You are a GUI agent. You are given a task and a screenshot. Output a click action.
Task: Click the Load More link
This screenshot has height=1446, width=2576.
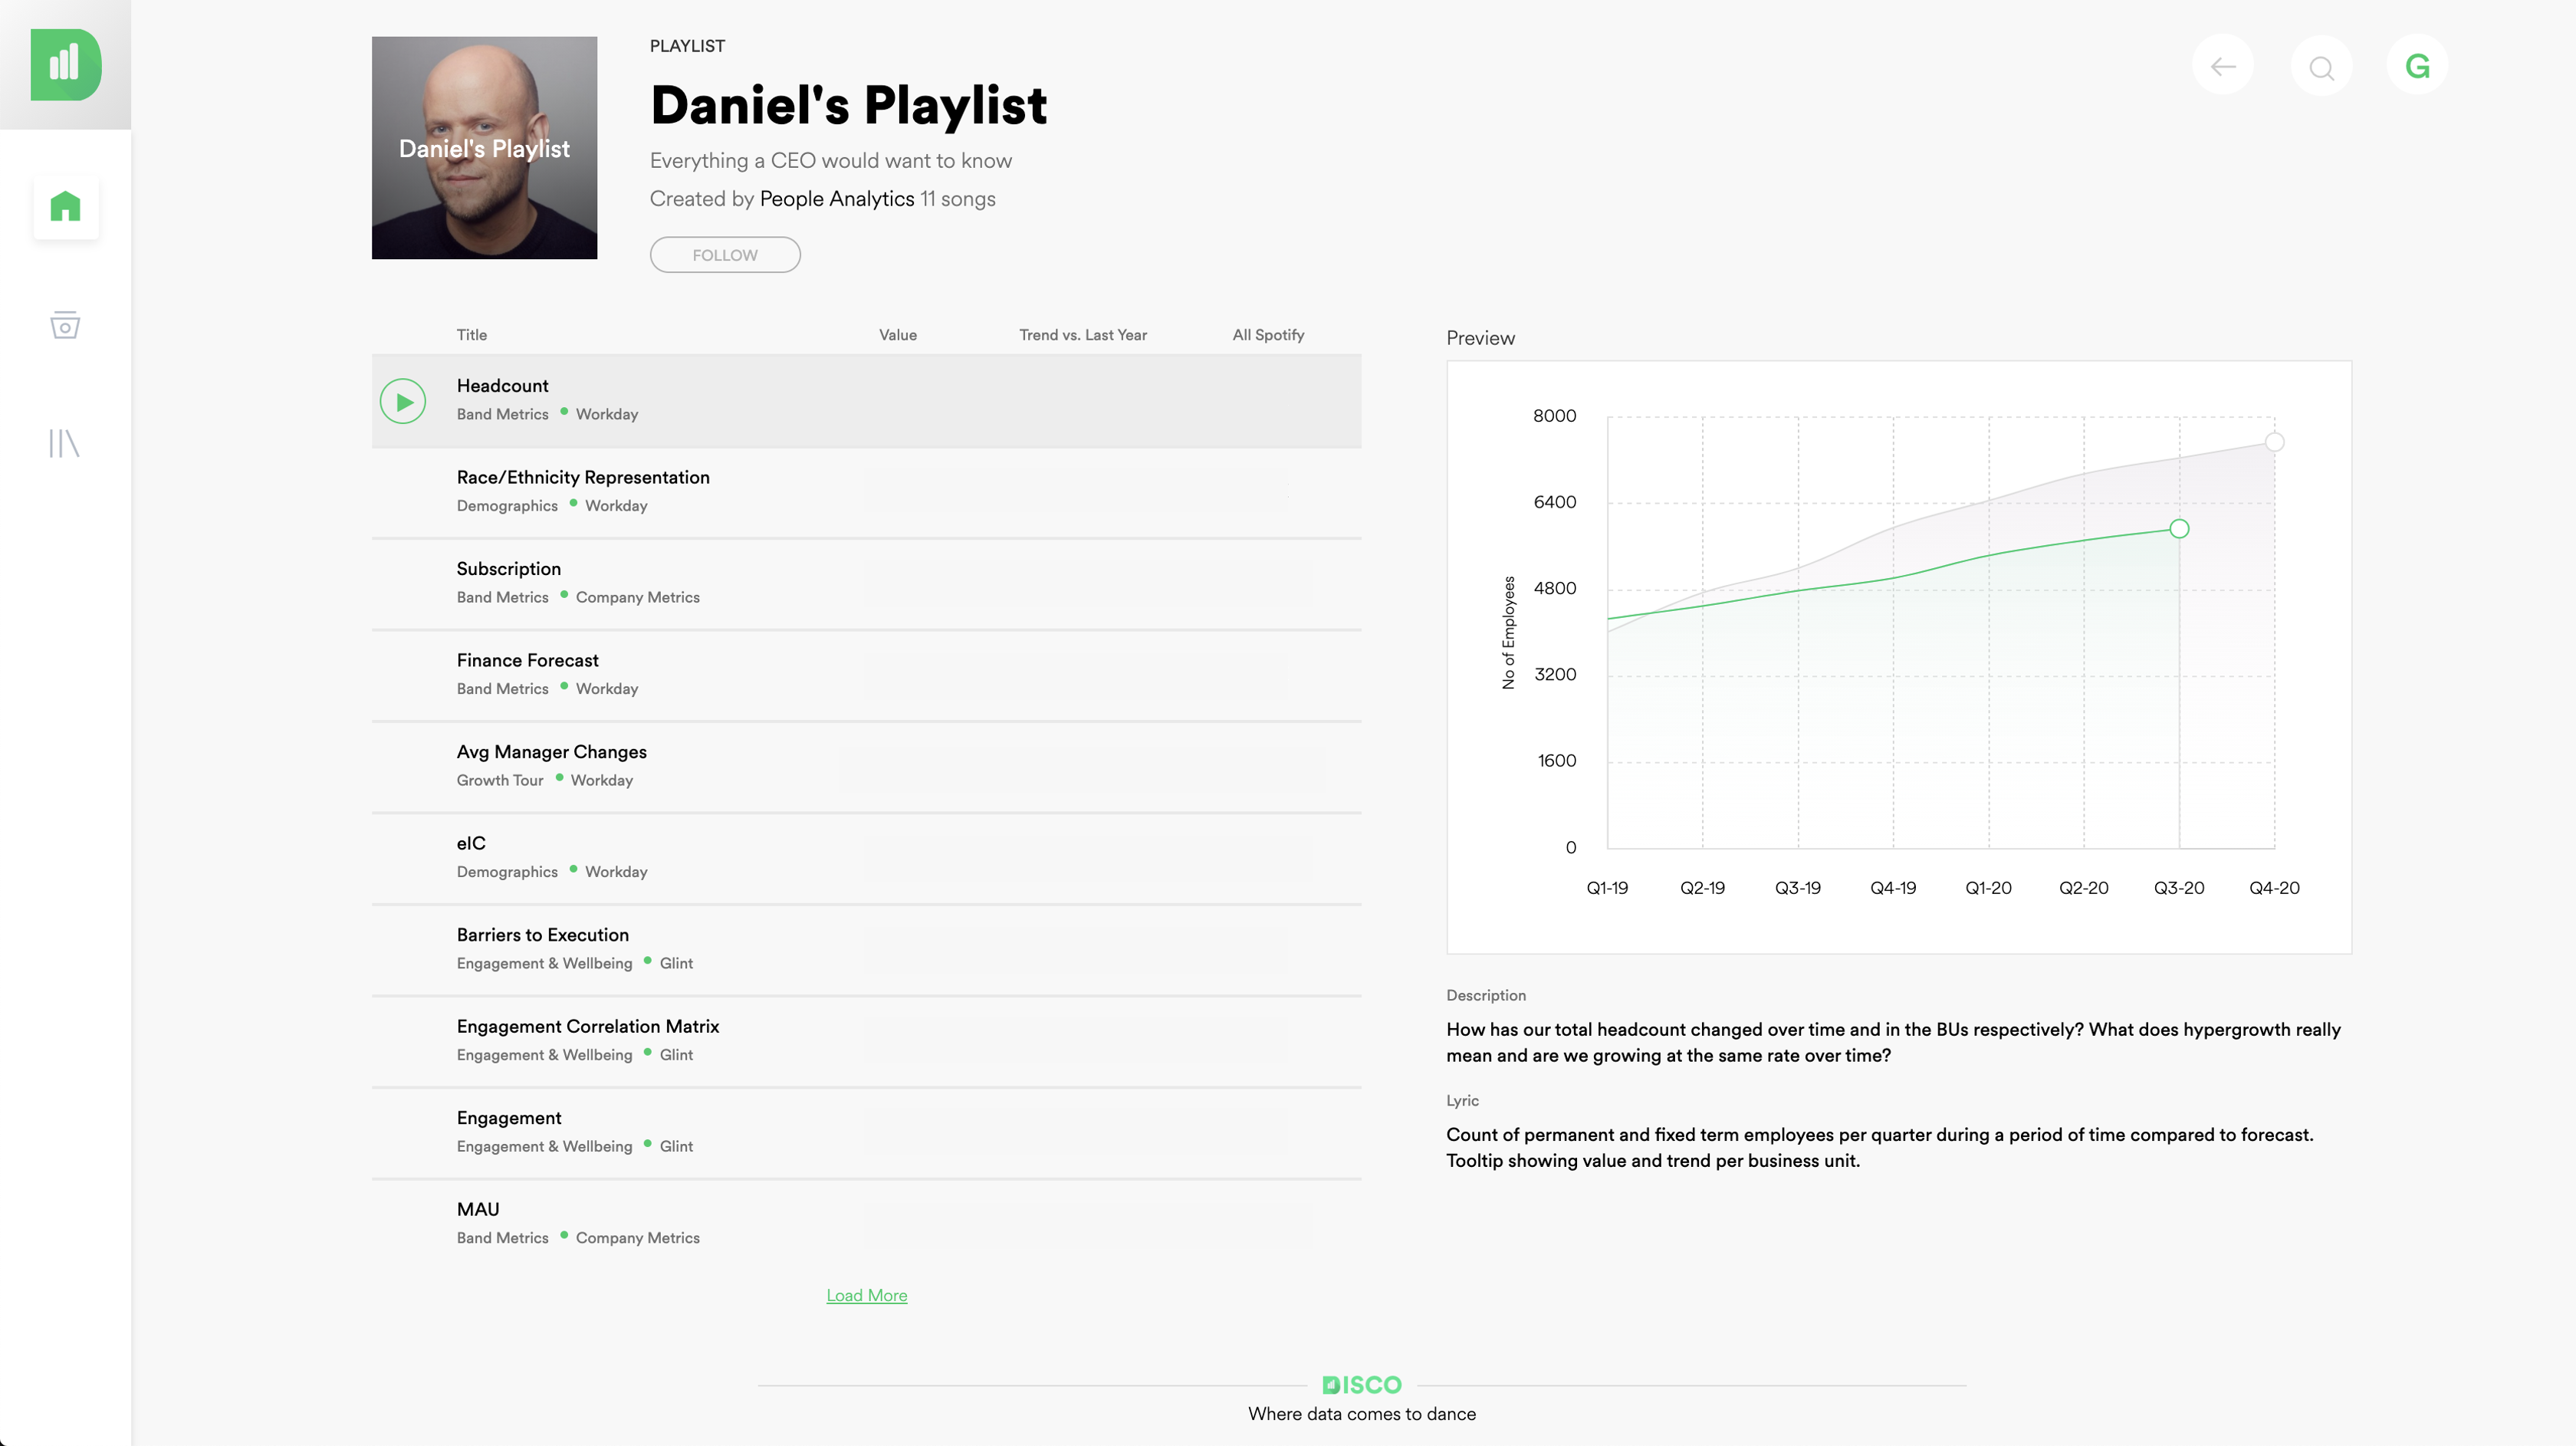[867, 1295]
